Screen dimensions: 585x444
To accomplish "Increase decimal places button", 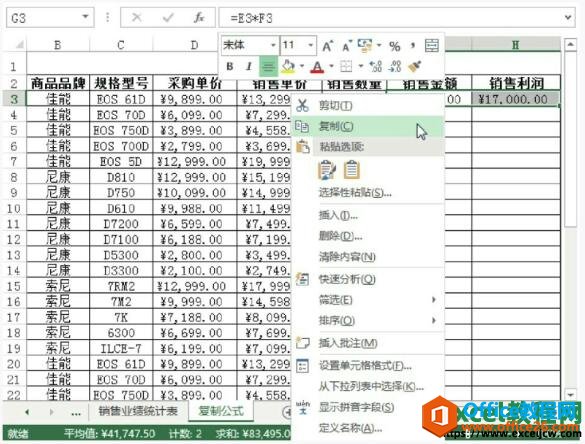I will (375, 66).
